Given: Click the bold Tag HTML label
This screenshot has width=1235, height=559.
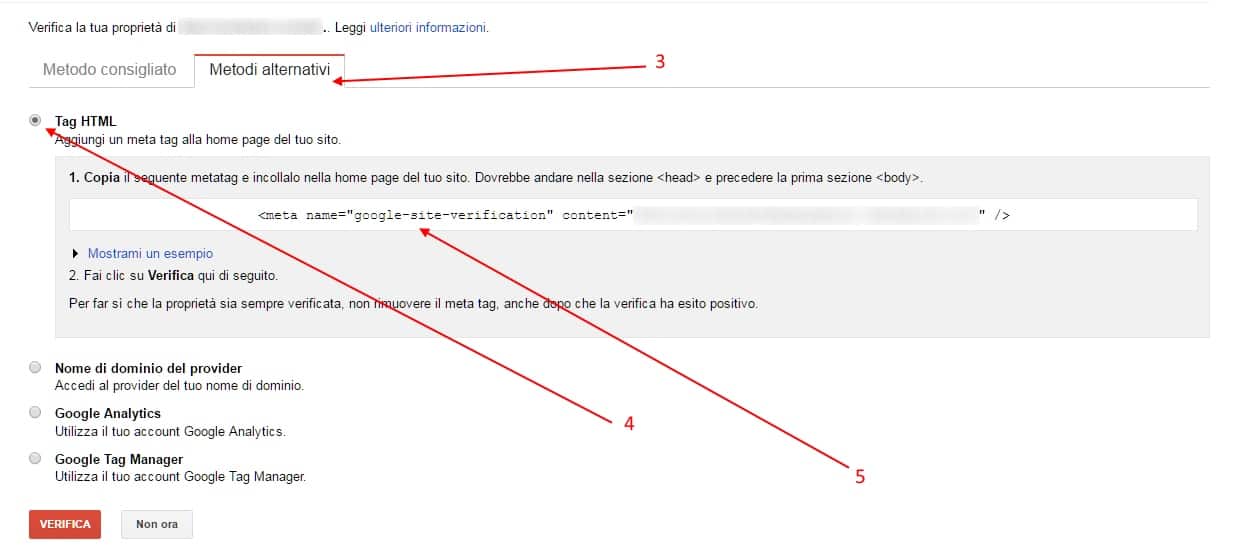Looking at the screenshot, I should tap(85, 122).
